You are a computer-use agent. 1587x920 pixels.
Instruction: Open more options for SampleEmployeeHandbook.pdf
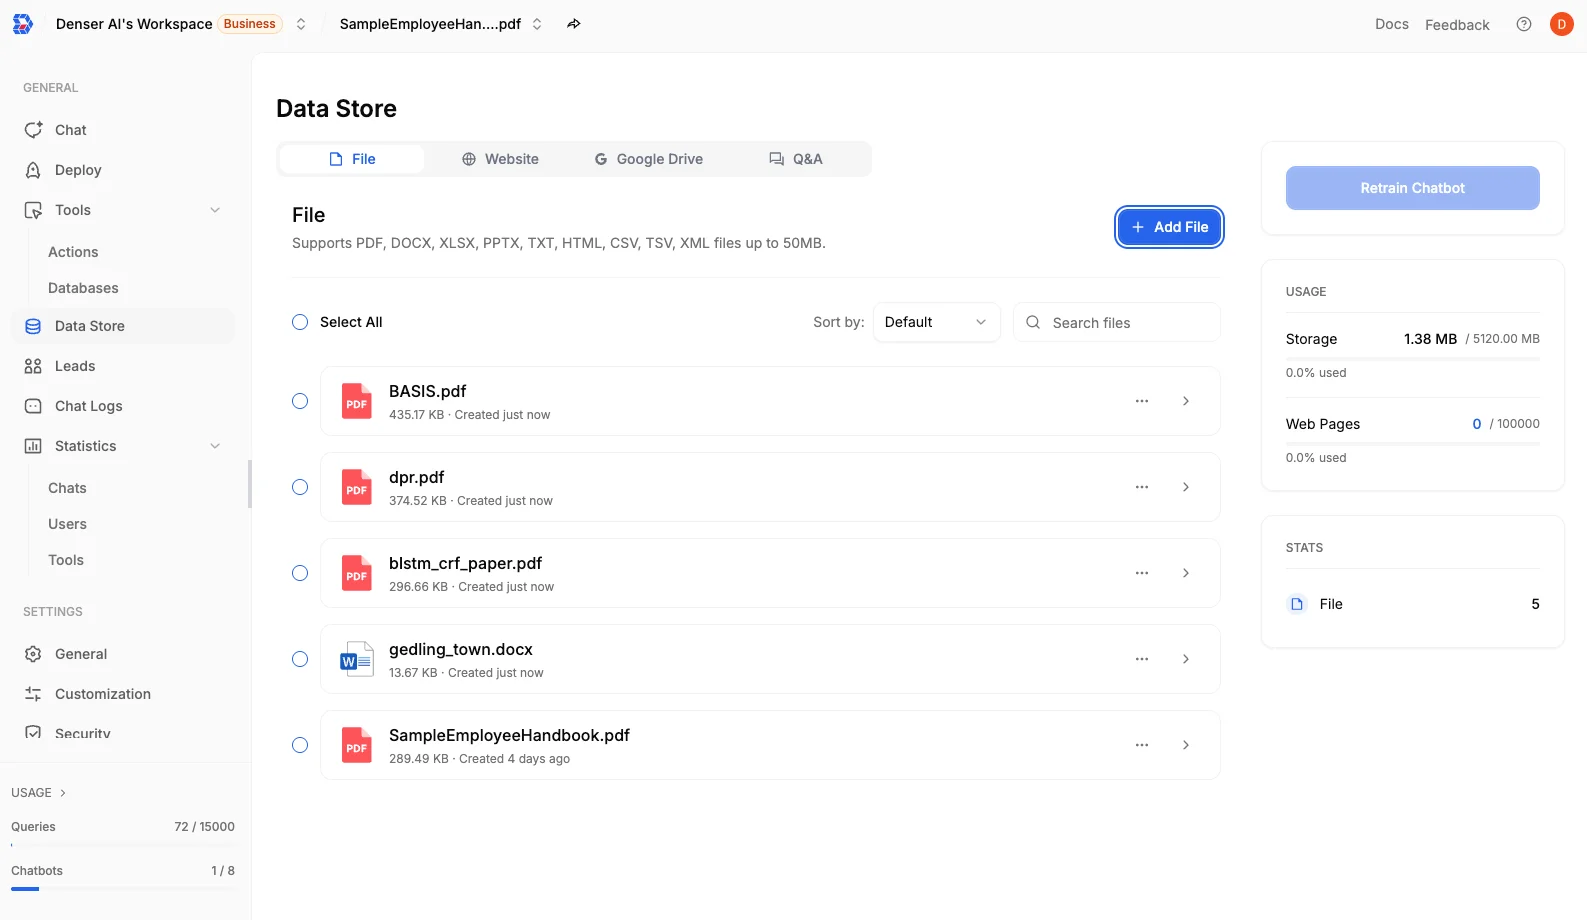1142,745
